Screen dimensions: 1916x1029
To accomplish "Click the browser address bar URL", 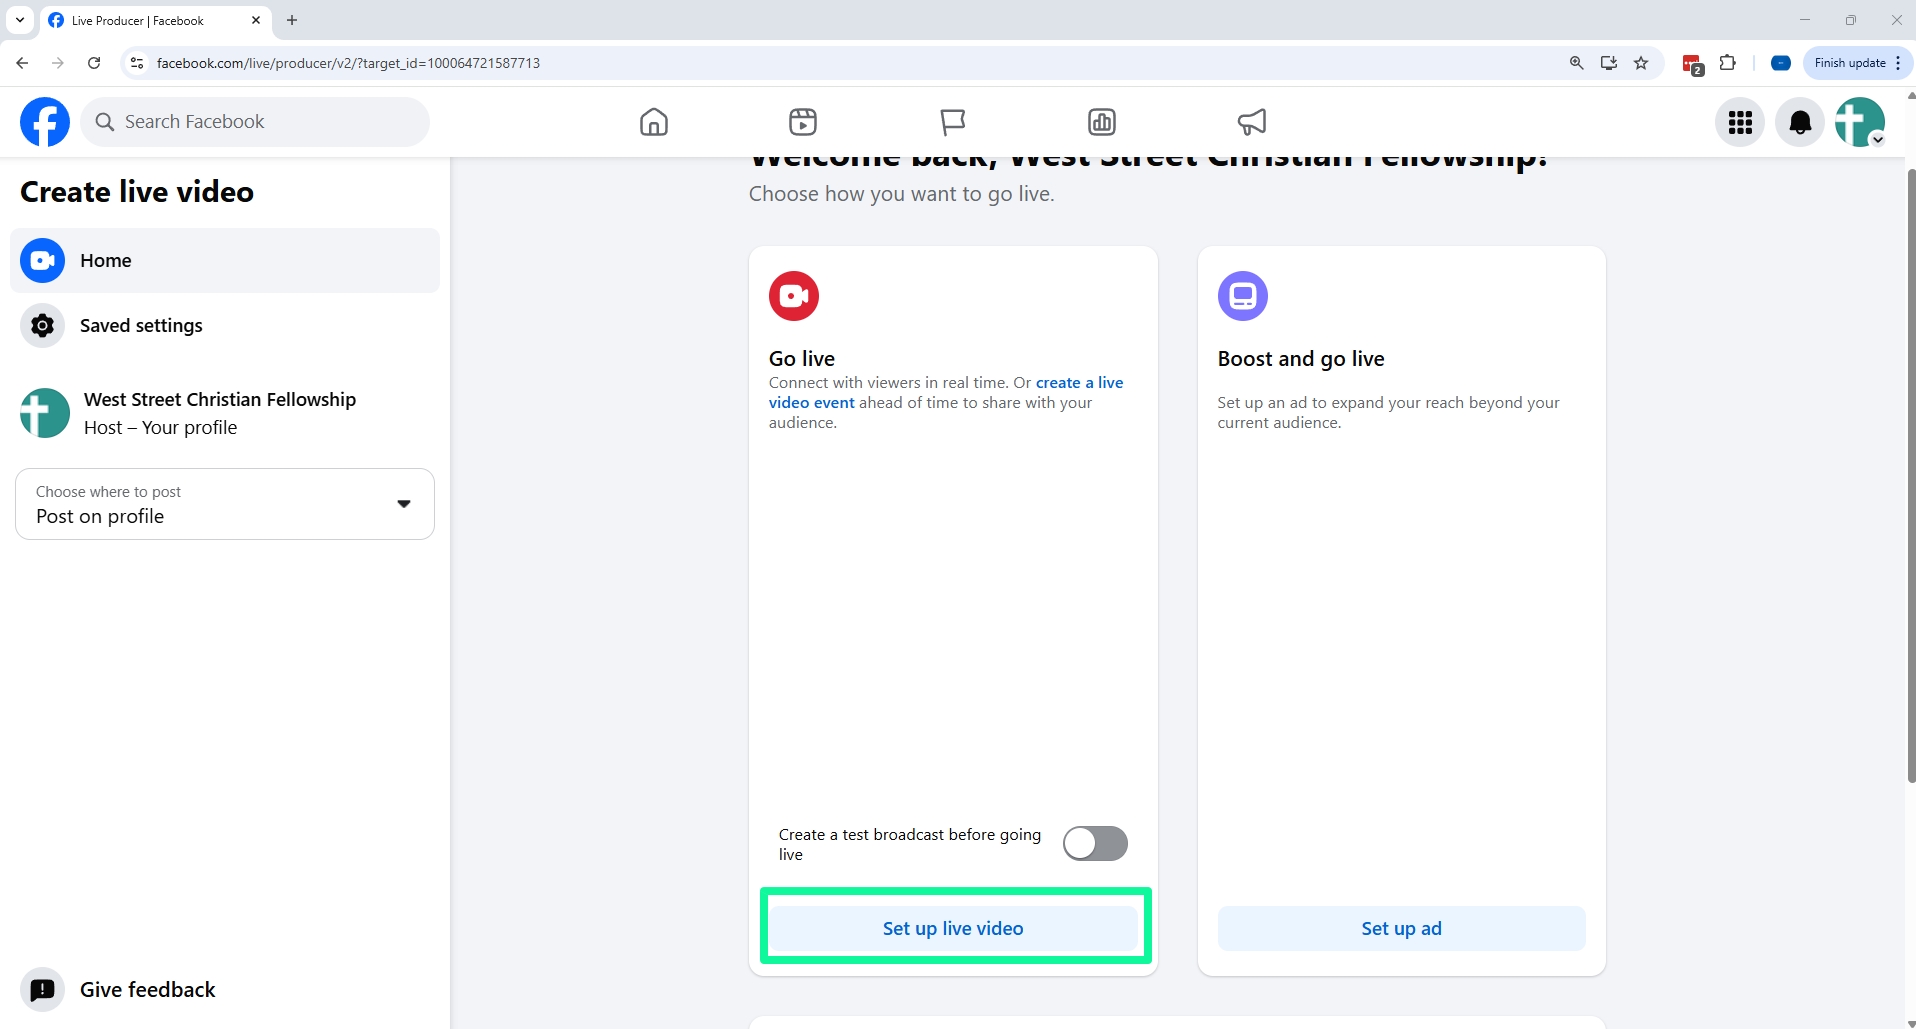I will (348, 63).
